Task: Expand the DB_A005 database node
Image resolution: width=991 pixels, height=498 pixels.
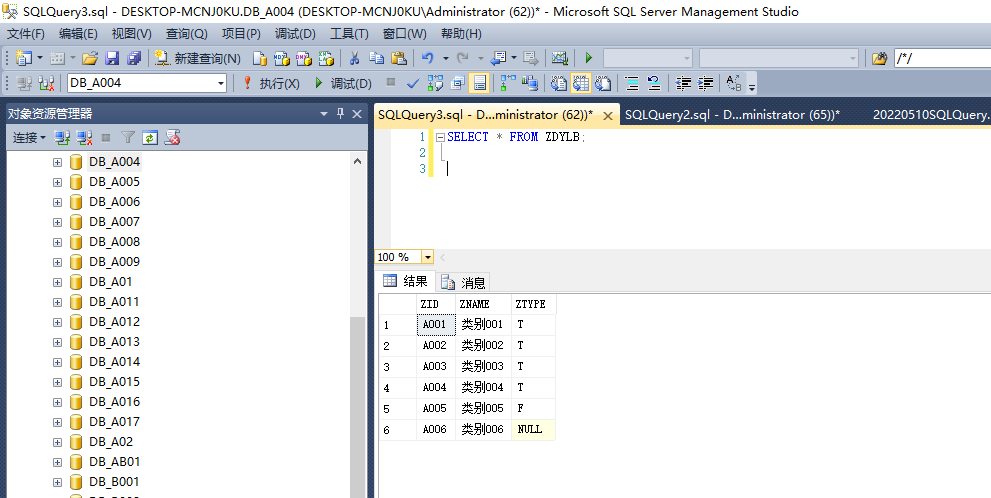Action: [x=58, y=182]
